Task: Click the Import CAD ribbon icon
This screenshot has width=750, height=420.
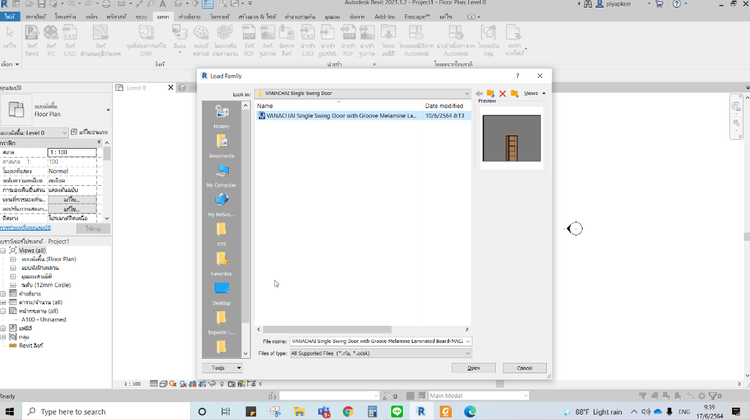Action: coord(308,41)
